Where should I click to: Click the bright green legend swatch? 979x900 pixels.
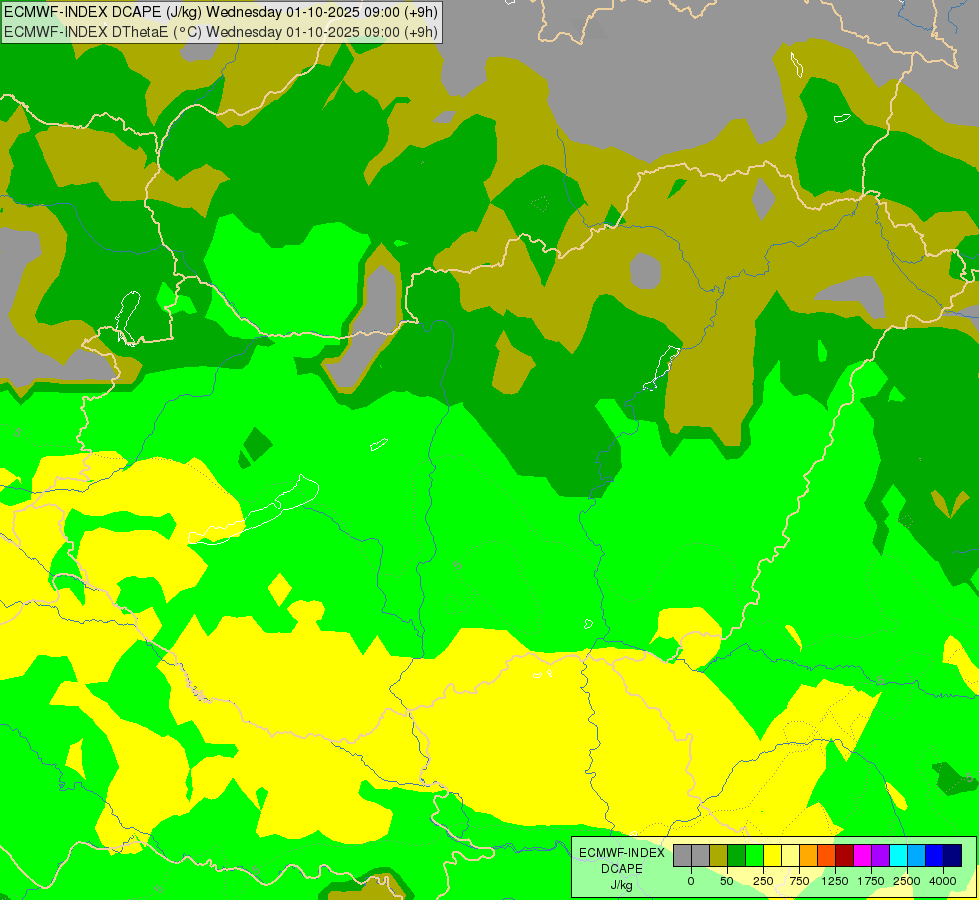coord(754,855)
